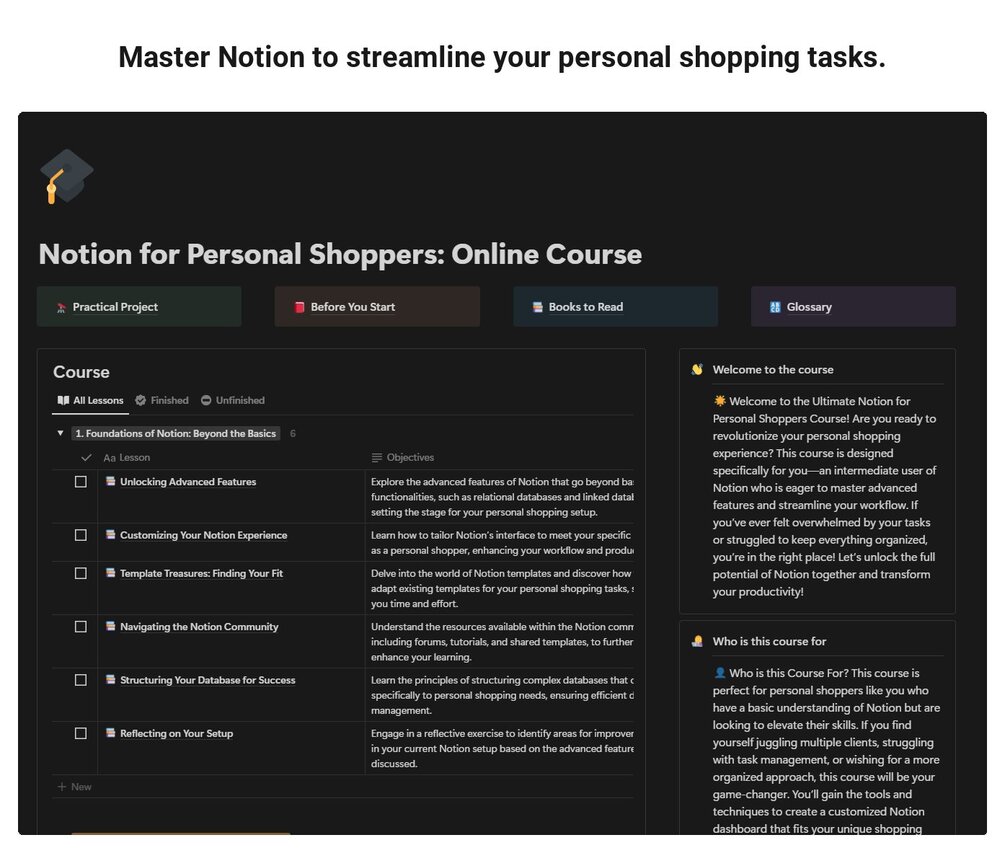Viewport: 1005px width, 853px height.
Task: Click the checkmark column header icon
Action: 87,458
